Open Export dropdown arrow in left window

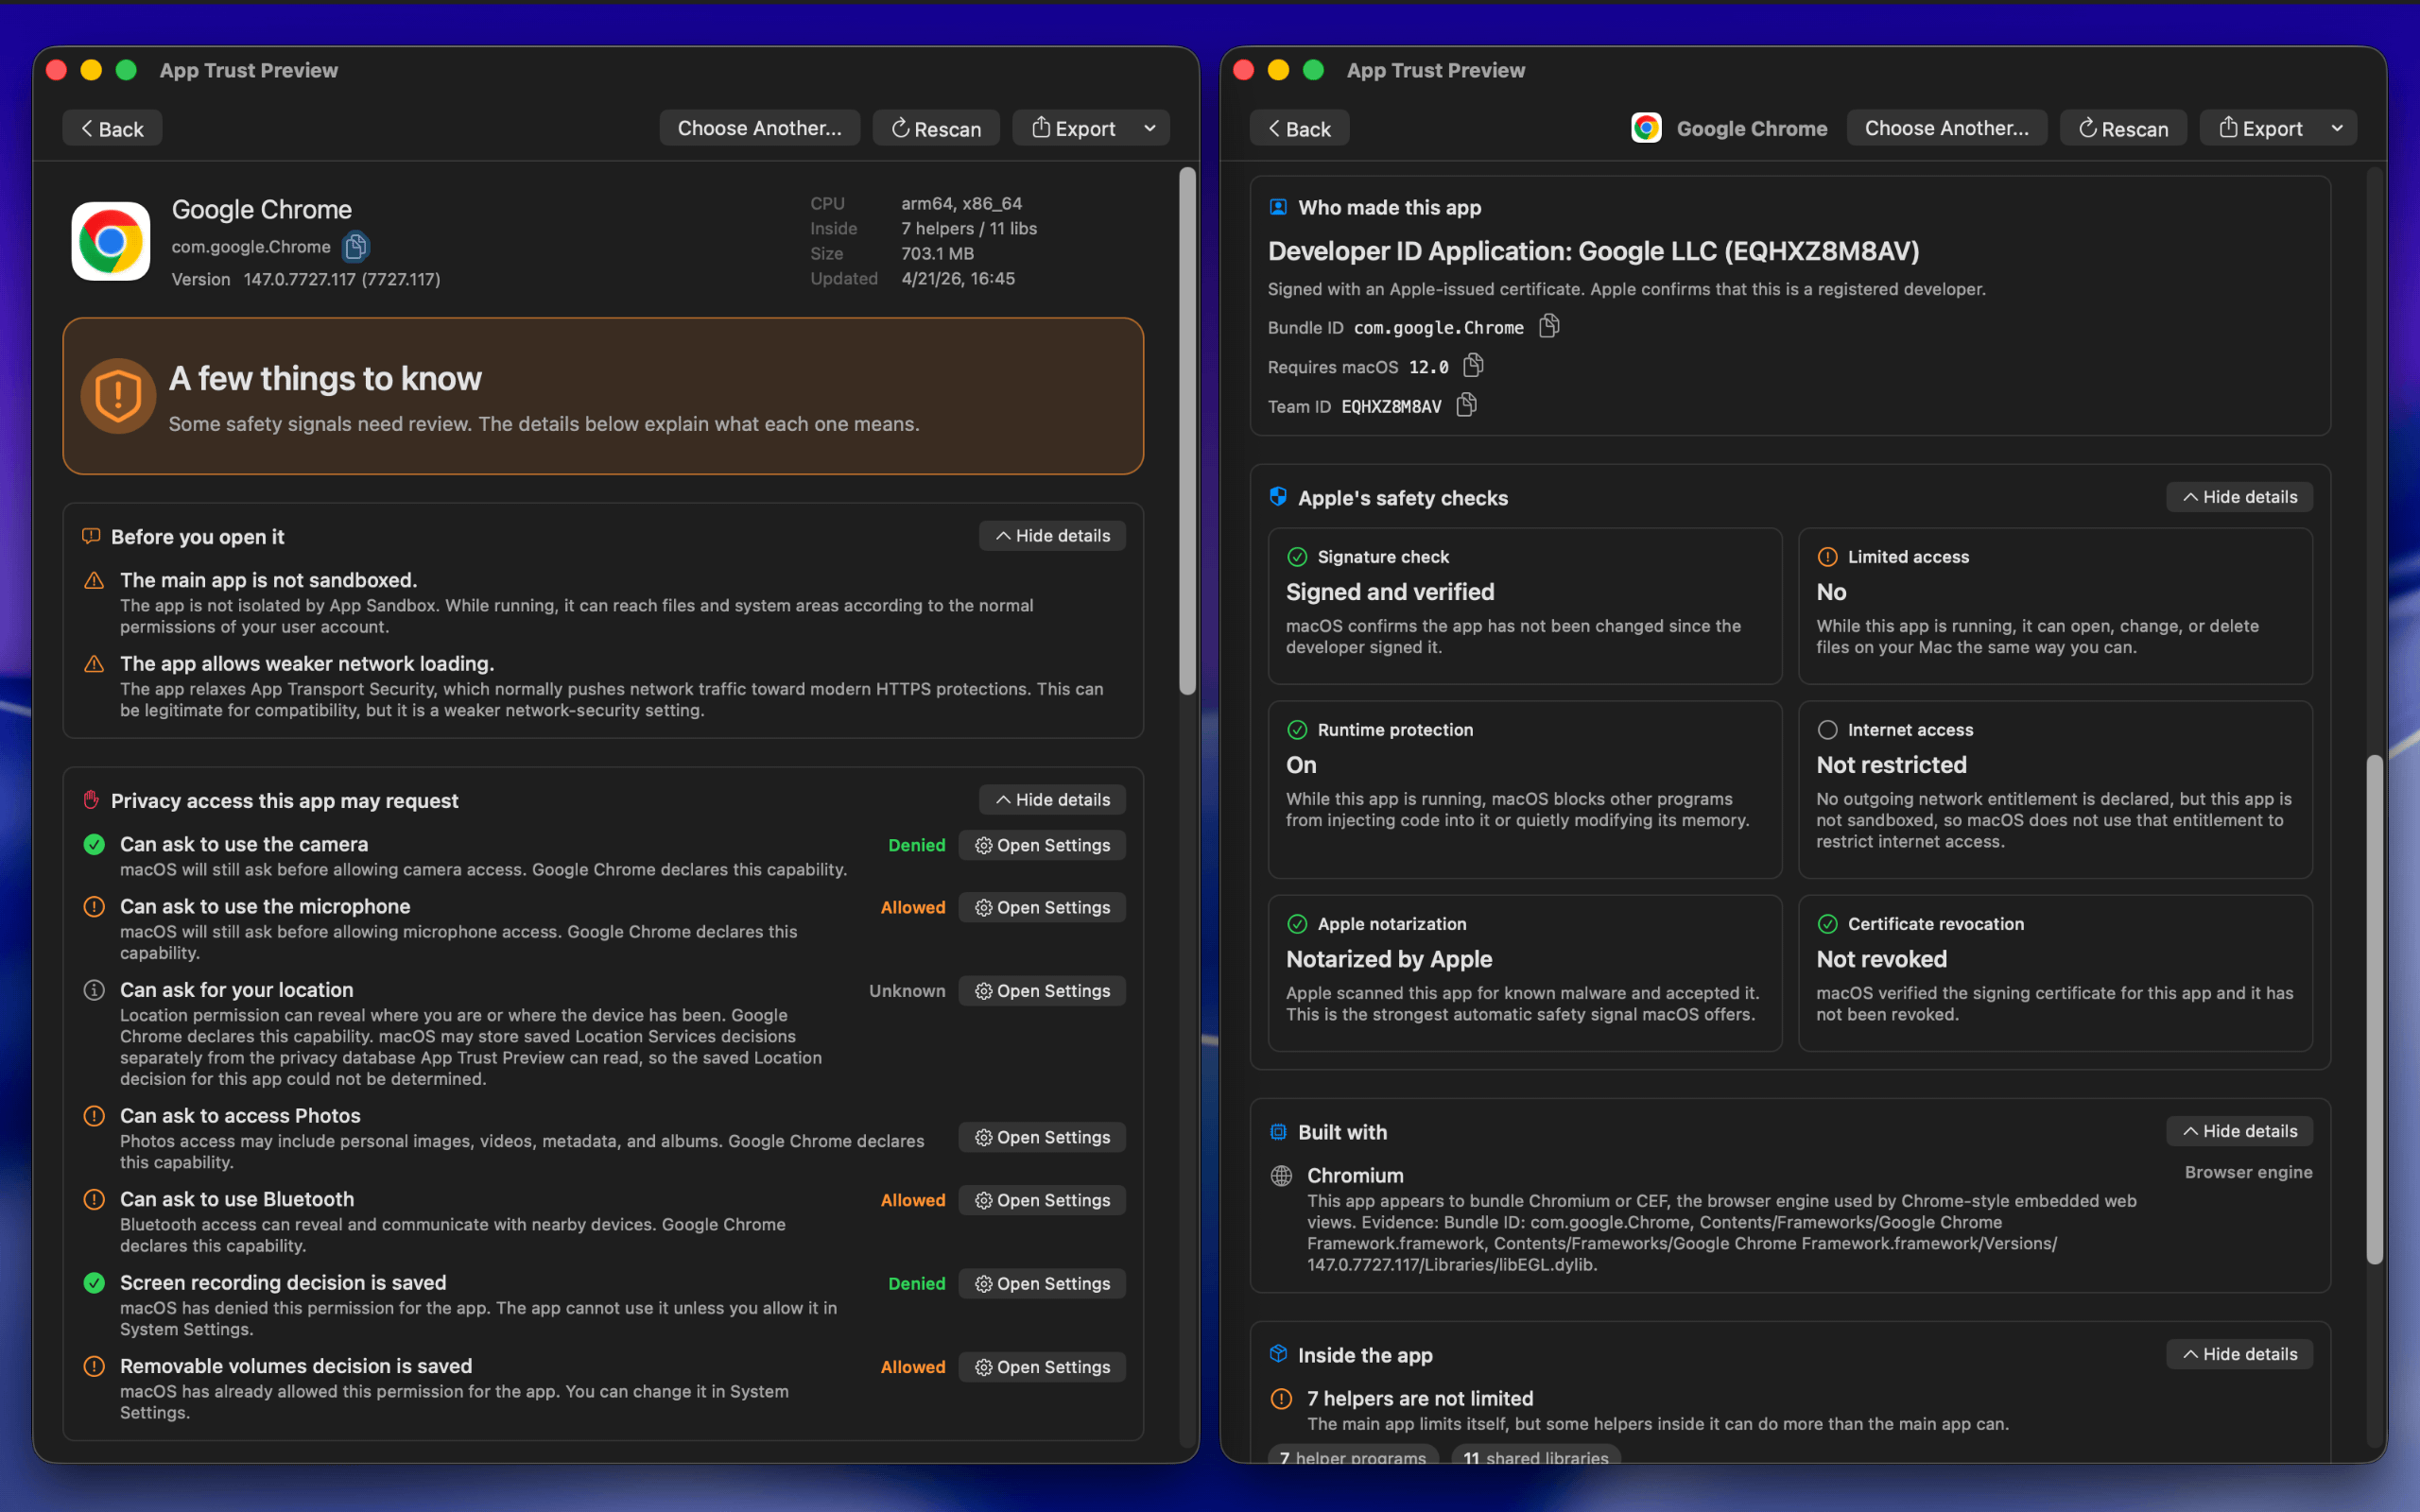tap(1150, 128)
